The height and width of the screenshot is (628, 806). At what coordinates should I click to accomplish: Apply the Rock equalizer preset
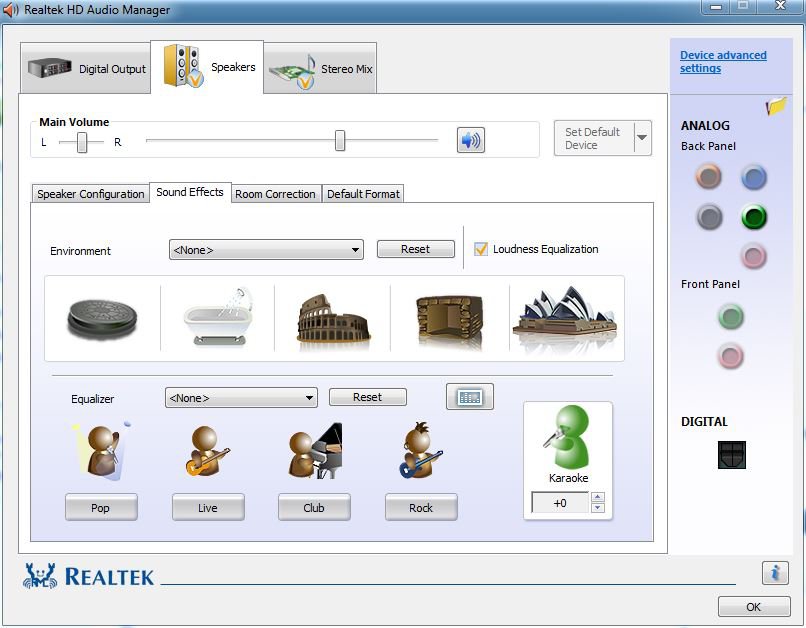coord(421,507)
